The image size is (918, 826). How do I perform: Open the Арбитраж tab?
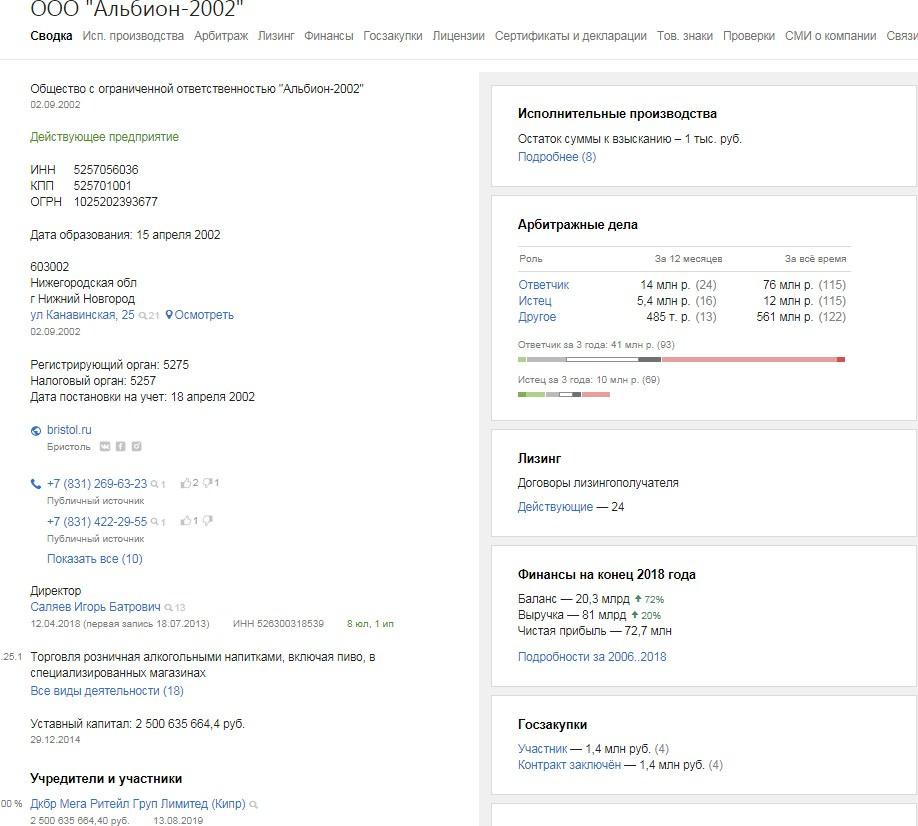click(x=221, y=36)
